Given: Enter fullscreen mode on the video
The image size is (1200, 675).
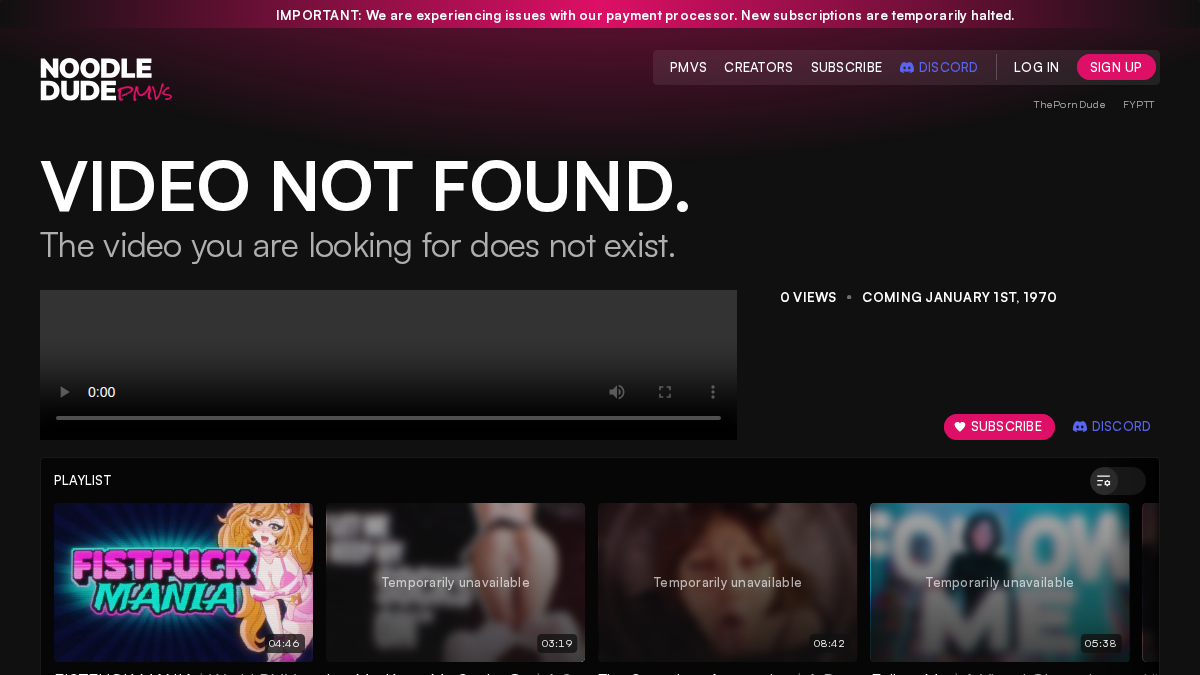Looking at the screenshot, I should (665, 392).
